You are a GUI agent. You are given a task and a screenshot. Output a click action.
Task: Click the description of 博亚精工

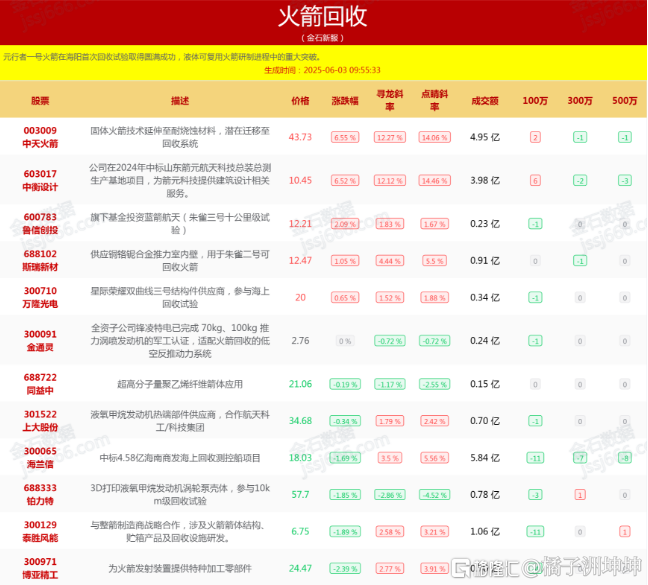[180, 568]
